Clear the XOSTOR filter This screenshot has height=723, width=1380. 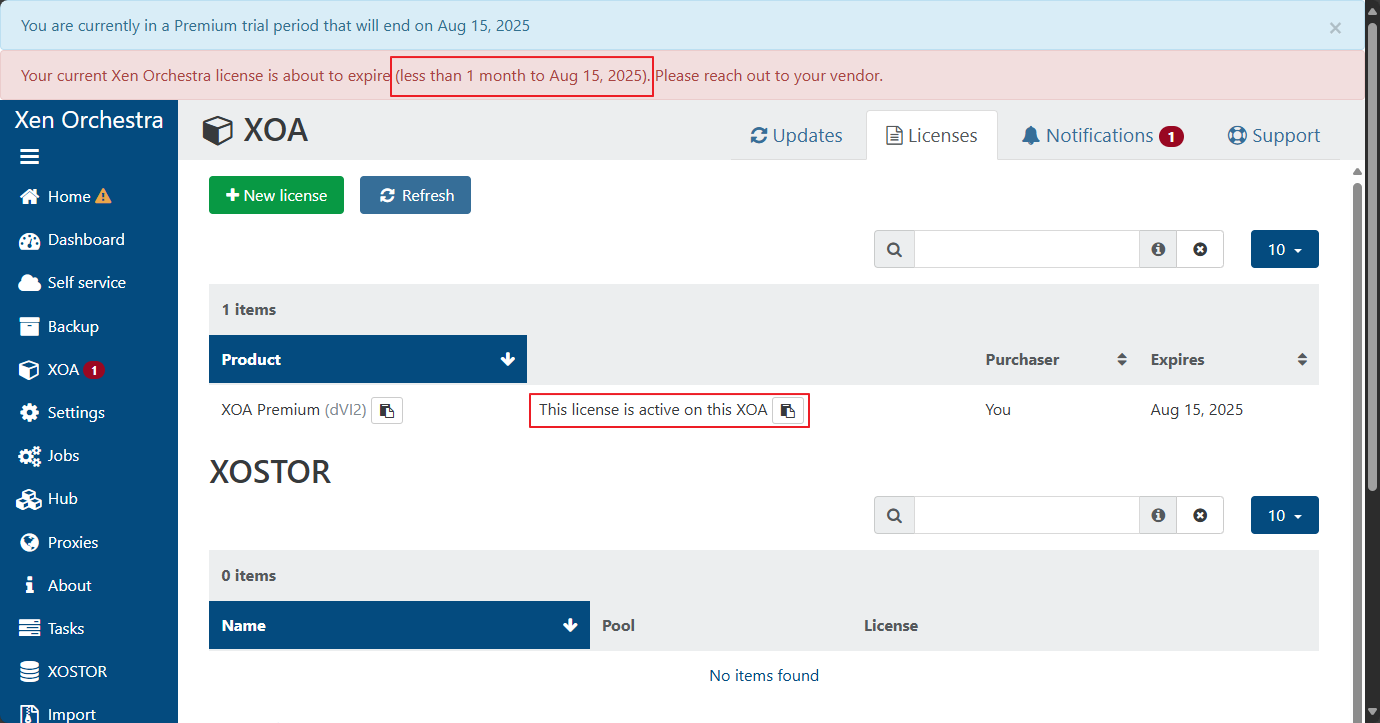pyautogui.click(x=1200, y=515)
